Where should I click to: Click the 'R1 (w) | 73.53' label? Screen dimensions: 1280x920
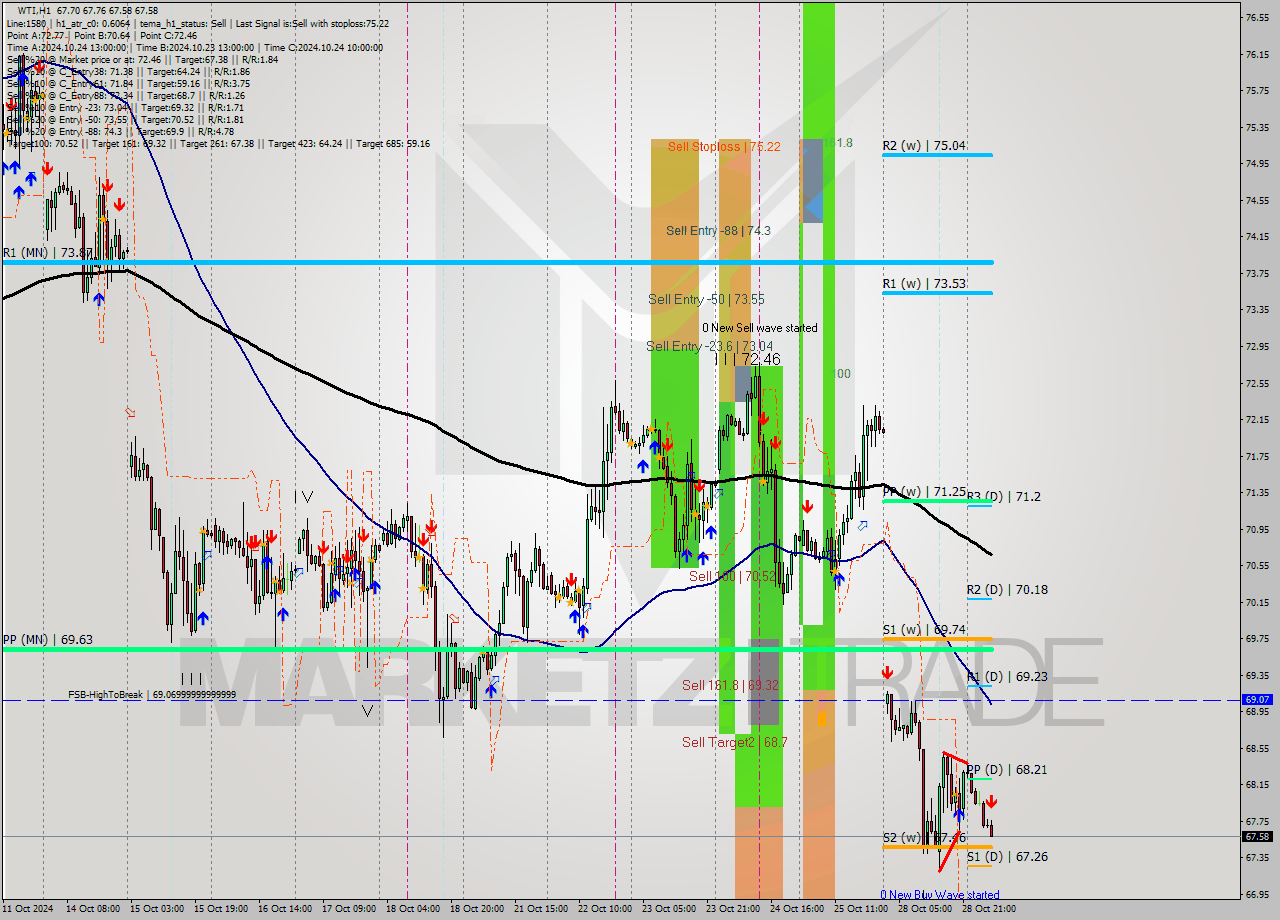(924, 284)
